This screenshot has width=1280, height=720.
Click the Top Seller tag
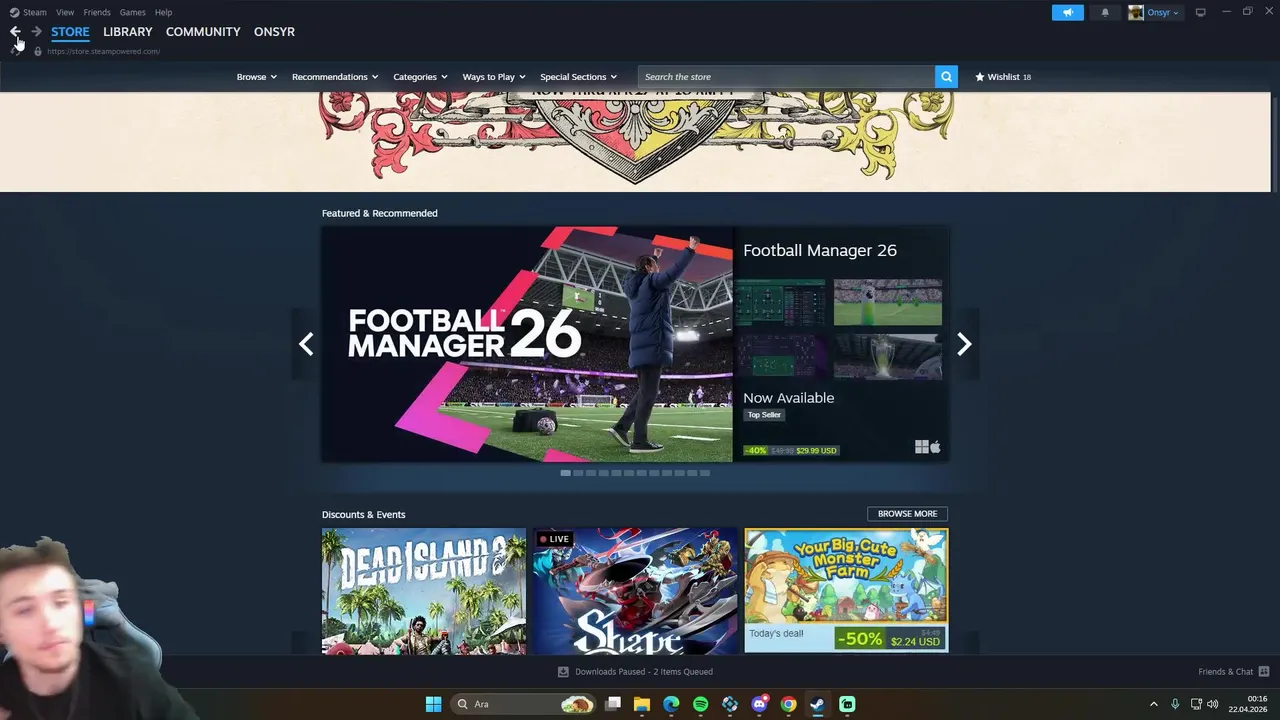[x=764, y=415]
